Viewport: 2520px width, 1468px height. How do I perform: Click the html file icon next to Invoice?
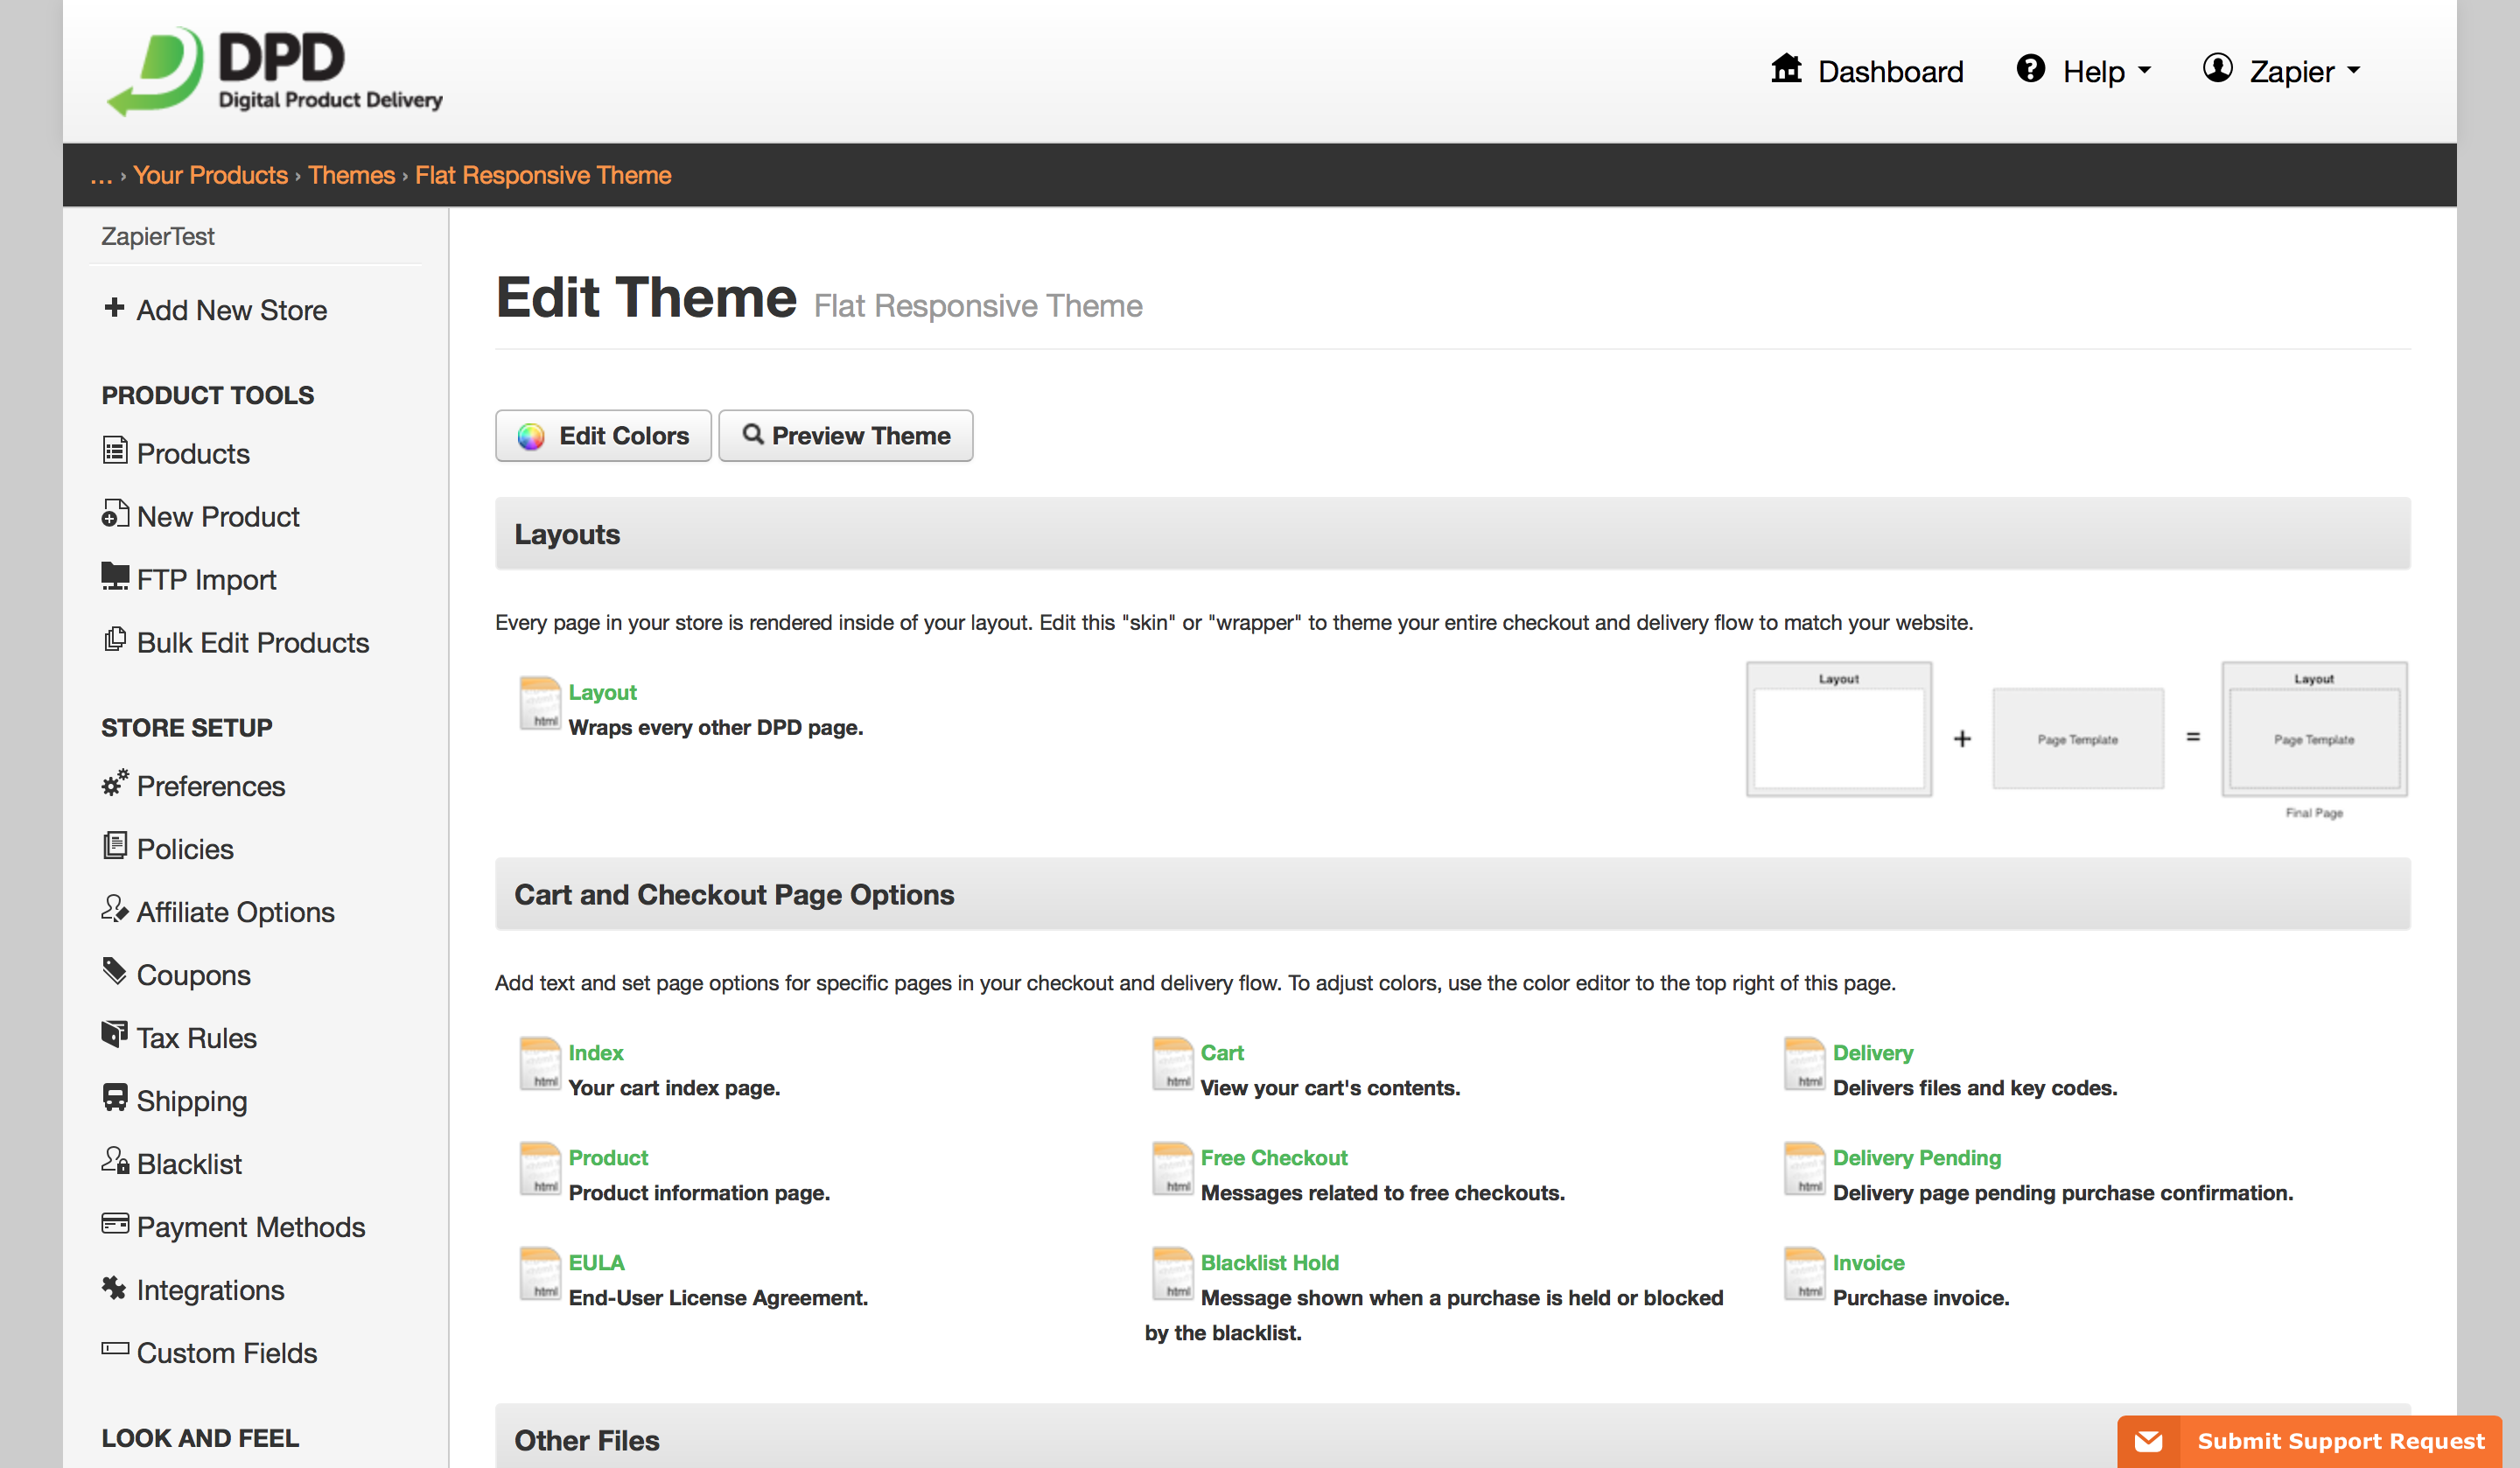pos(1805,1274)
